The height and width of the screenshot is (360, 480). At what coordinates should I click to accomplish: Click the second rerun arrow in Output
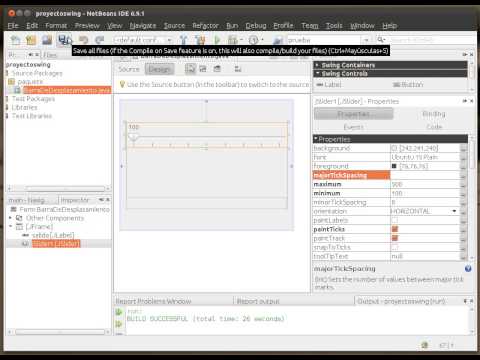click(x=119, y=324)
